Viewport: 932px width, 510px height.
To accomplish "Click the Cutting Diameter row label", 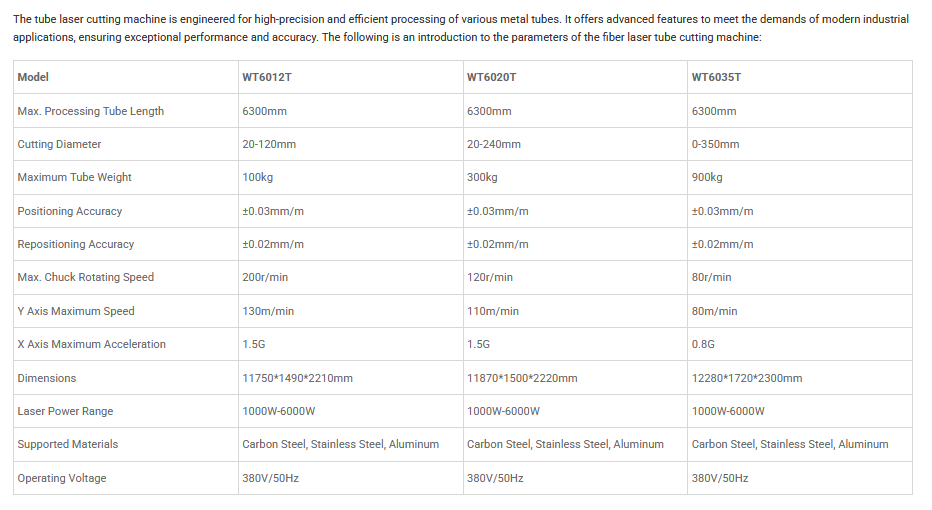I will point(59,144).
